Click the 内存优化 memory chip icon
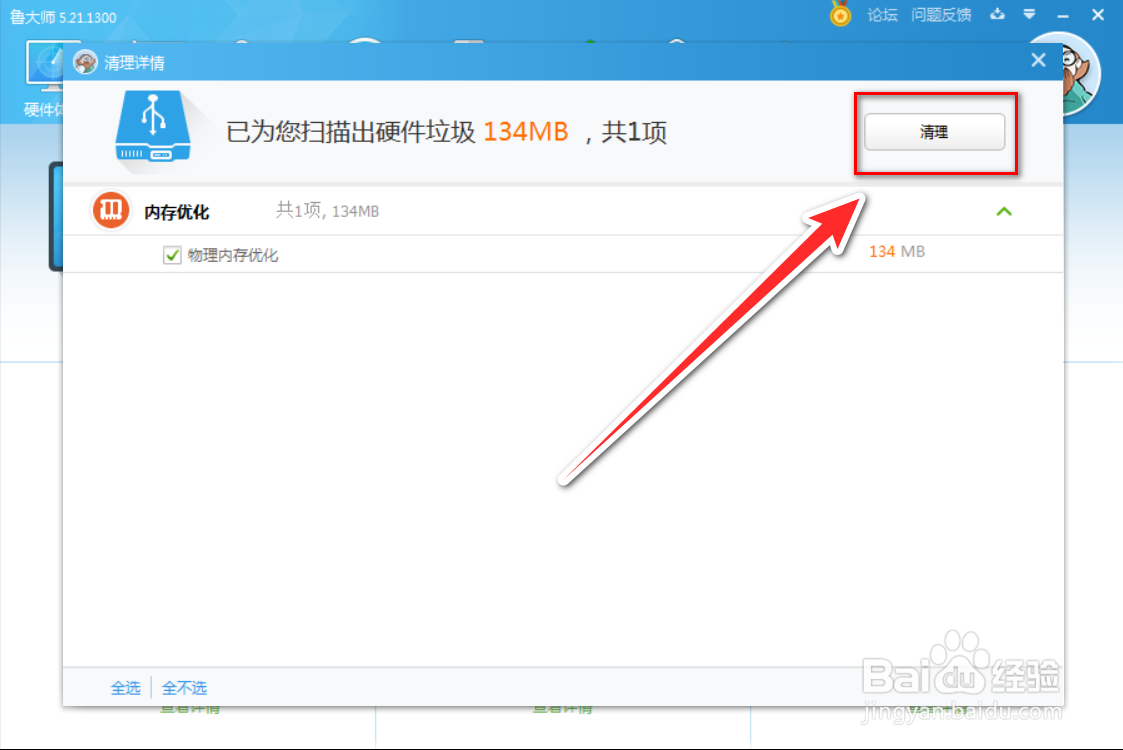 click(110, 210)
